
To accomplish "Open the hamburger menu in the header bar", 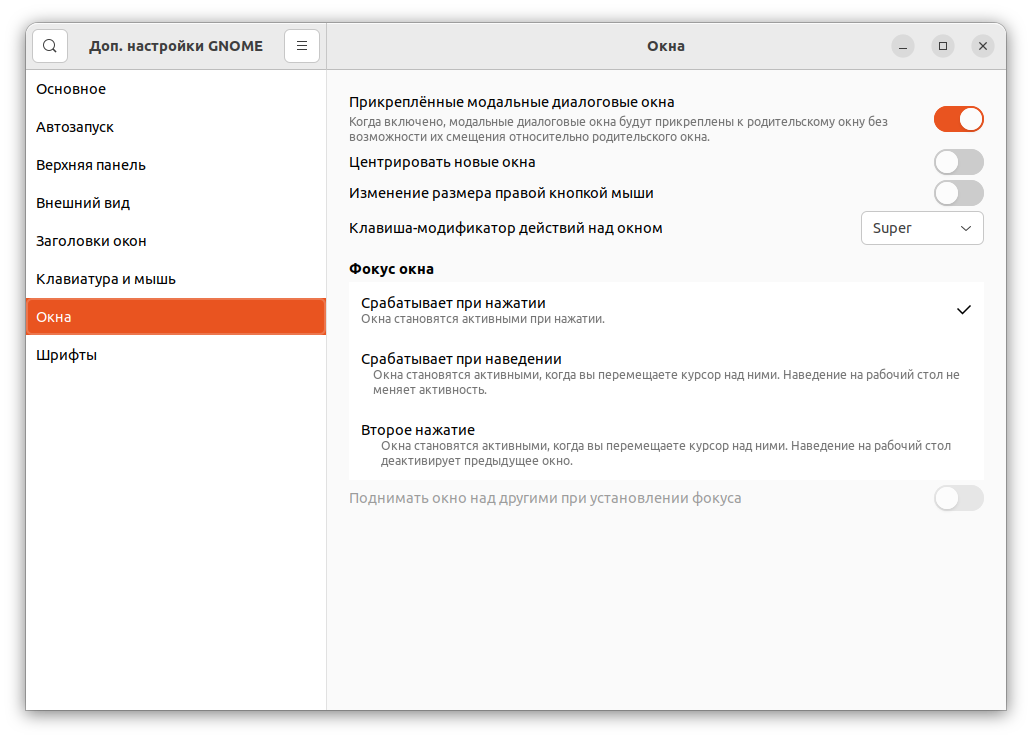I will pyautogui.click(x=301, y=46).
